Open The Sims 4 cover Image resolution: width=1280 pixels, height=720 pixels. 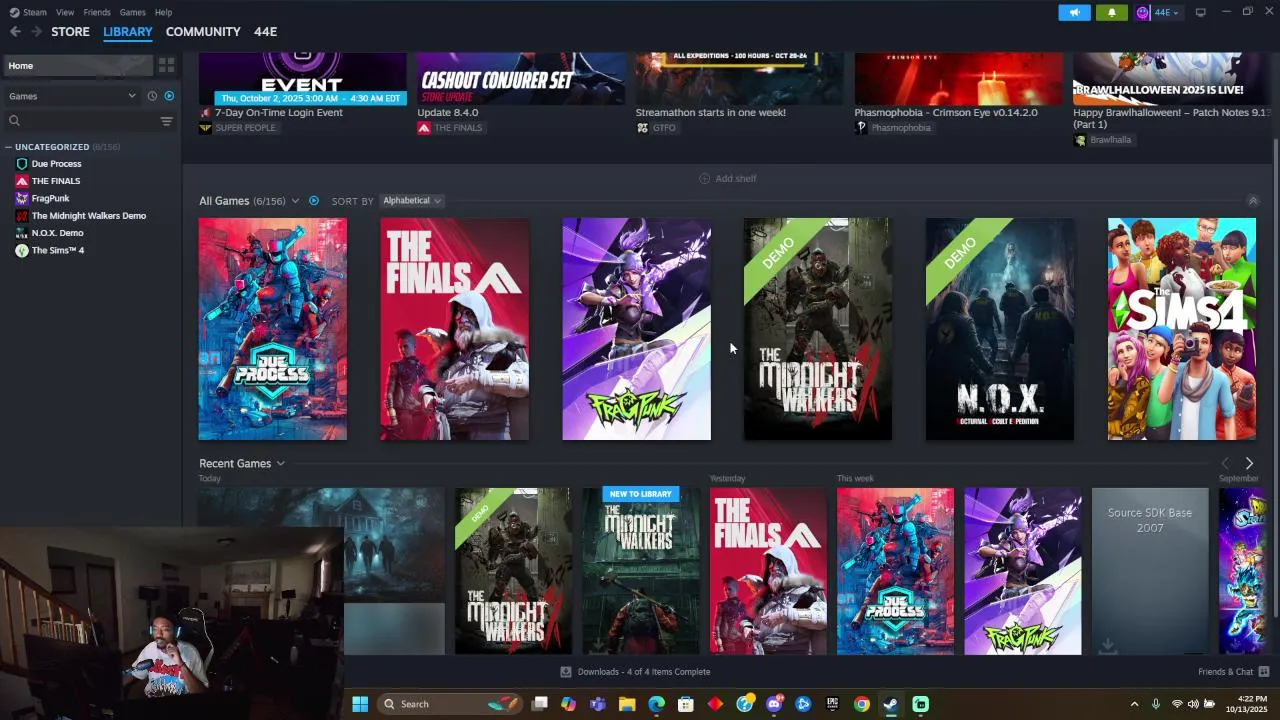click(x=1182, y=329)
